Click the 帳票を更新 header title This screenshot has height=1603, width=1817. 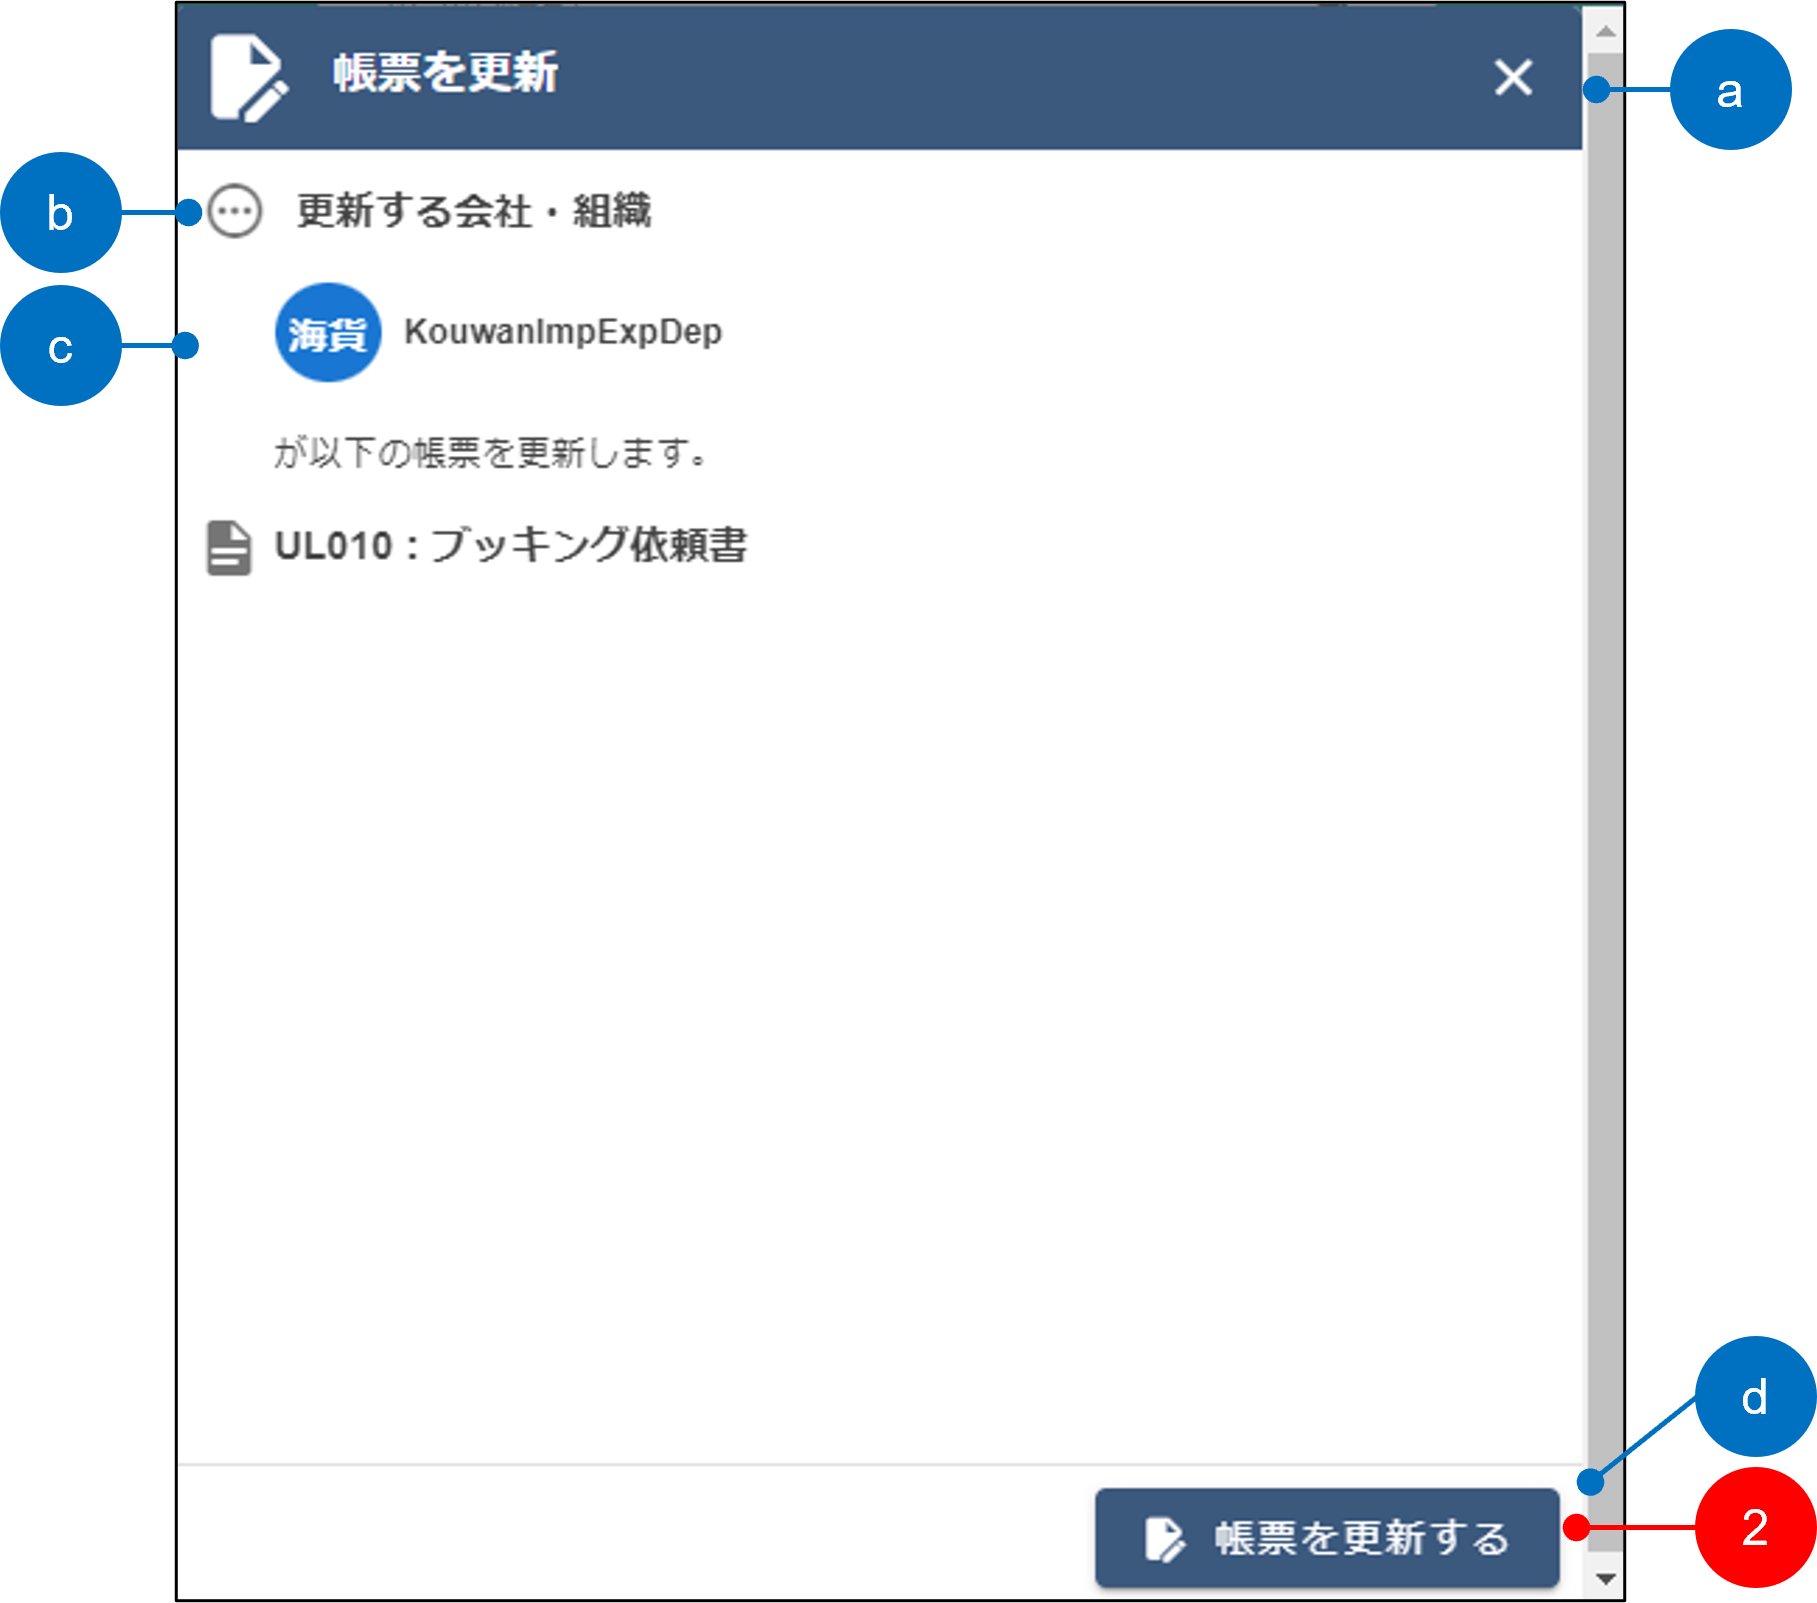446,73
